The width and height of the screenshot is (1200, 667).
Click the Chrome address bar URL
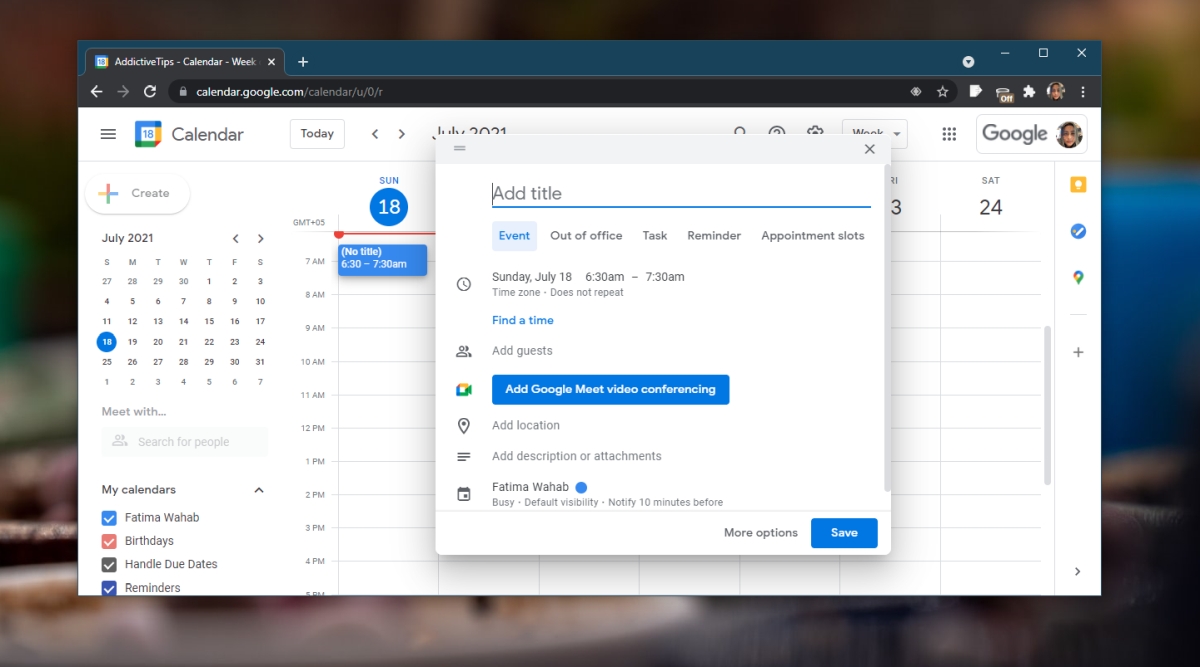coord(289,92)
